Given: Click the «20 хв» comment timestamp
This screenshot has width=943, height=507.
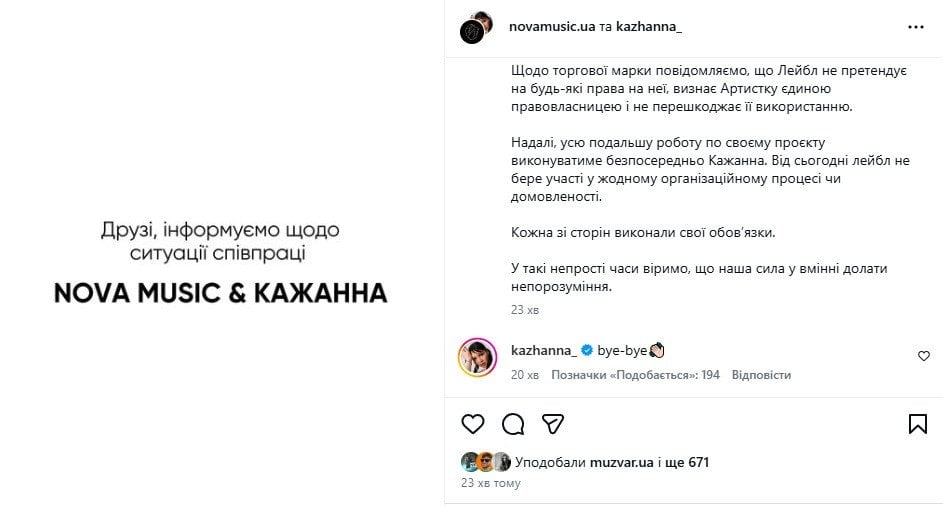Looking at the screenshot, I should coord(524,375).
